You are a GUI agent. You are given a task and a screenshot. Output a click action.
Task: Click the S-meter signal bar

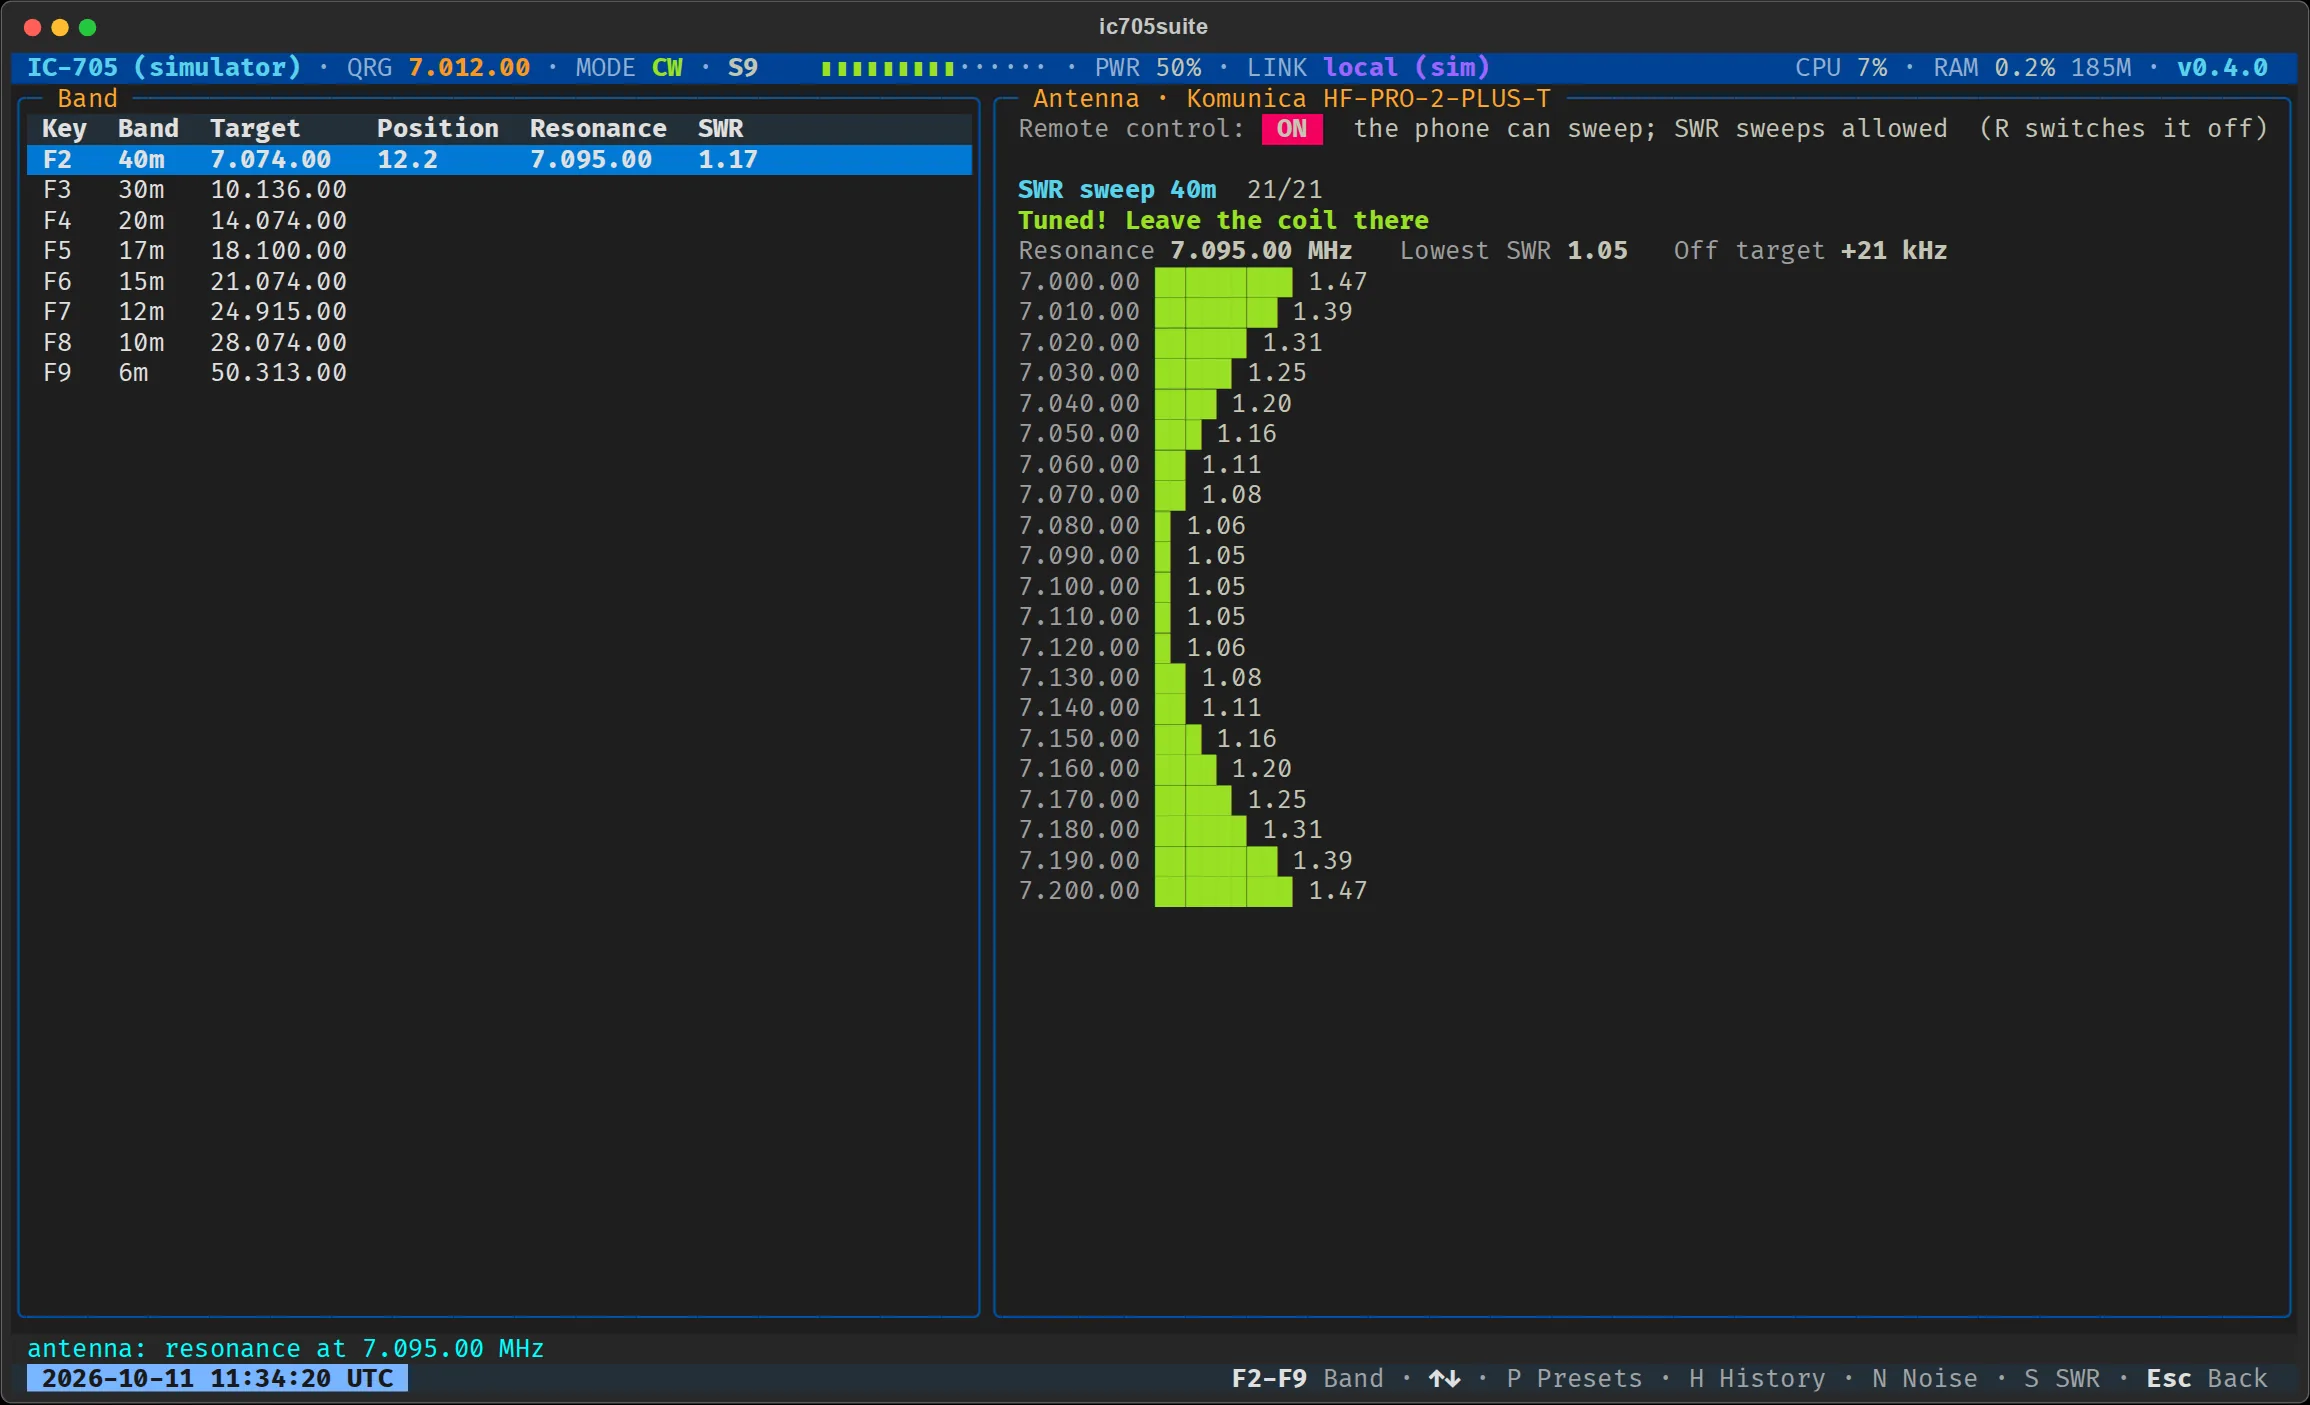coord(933,68)
